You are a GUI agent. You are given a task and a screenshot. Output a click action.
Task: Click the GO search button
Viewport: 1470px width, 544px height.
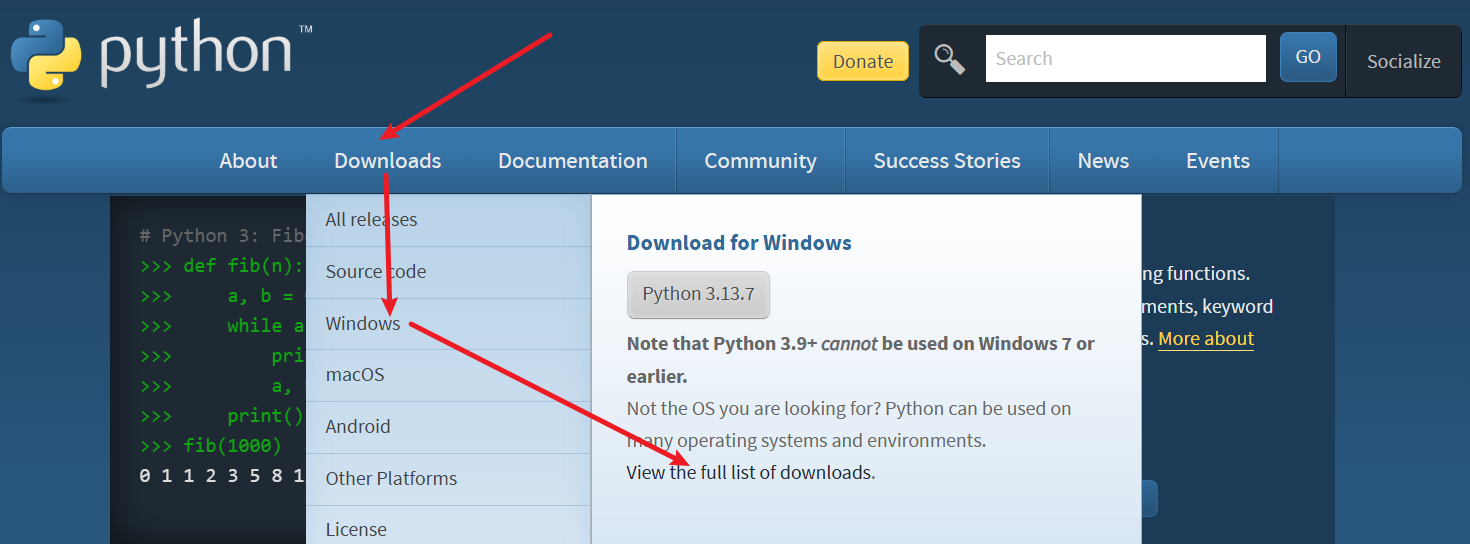[x=1308, y=58]
